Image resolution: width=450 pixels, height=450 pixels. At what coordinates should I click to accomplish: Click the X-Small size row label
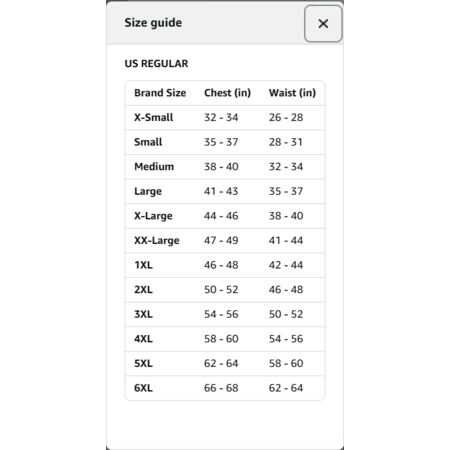[153, 117]
